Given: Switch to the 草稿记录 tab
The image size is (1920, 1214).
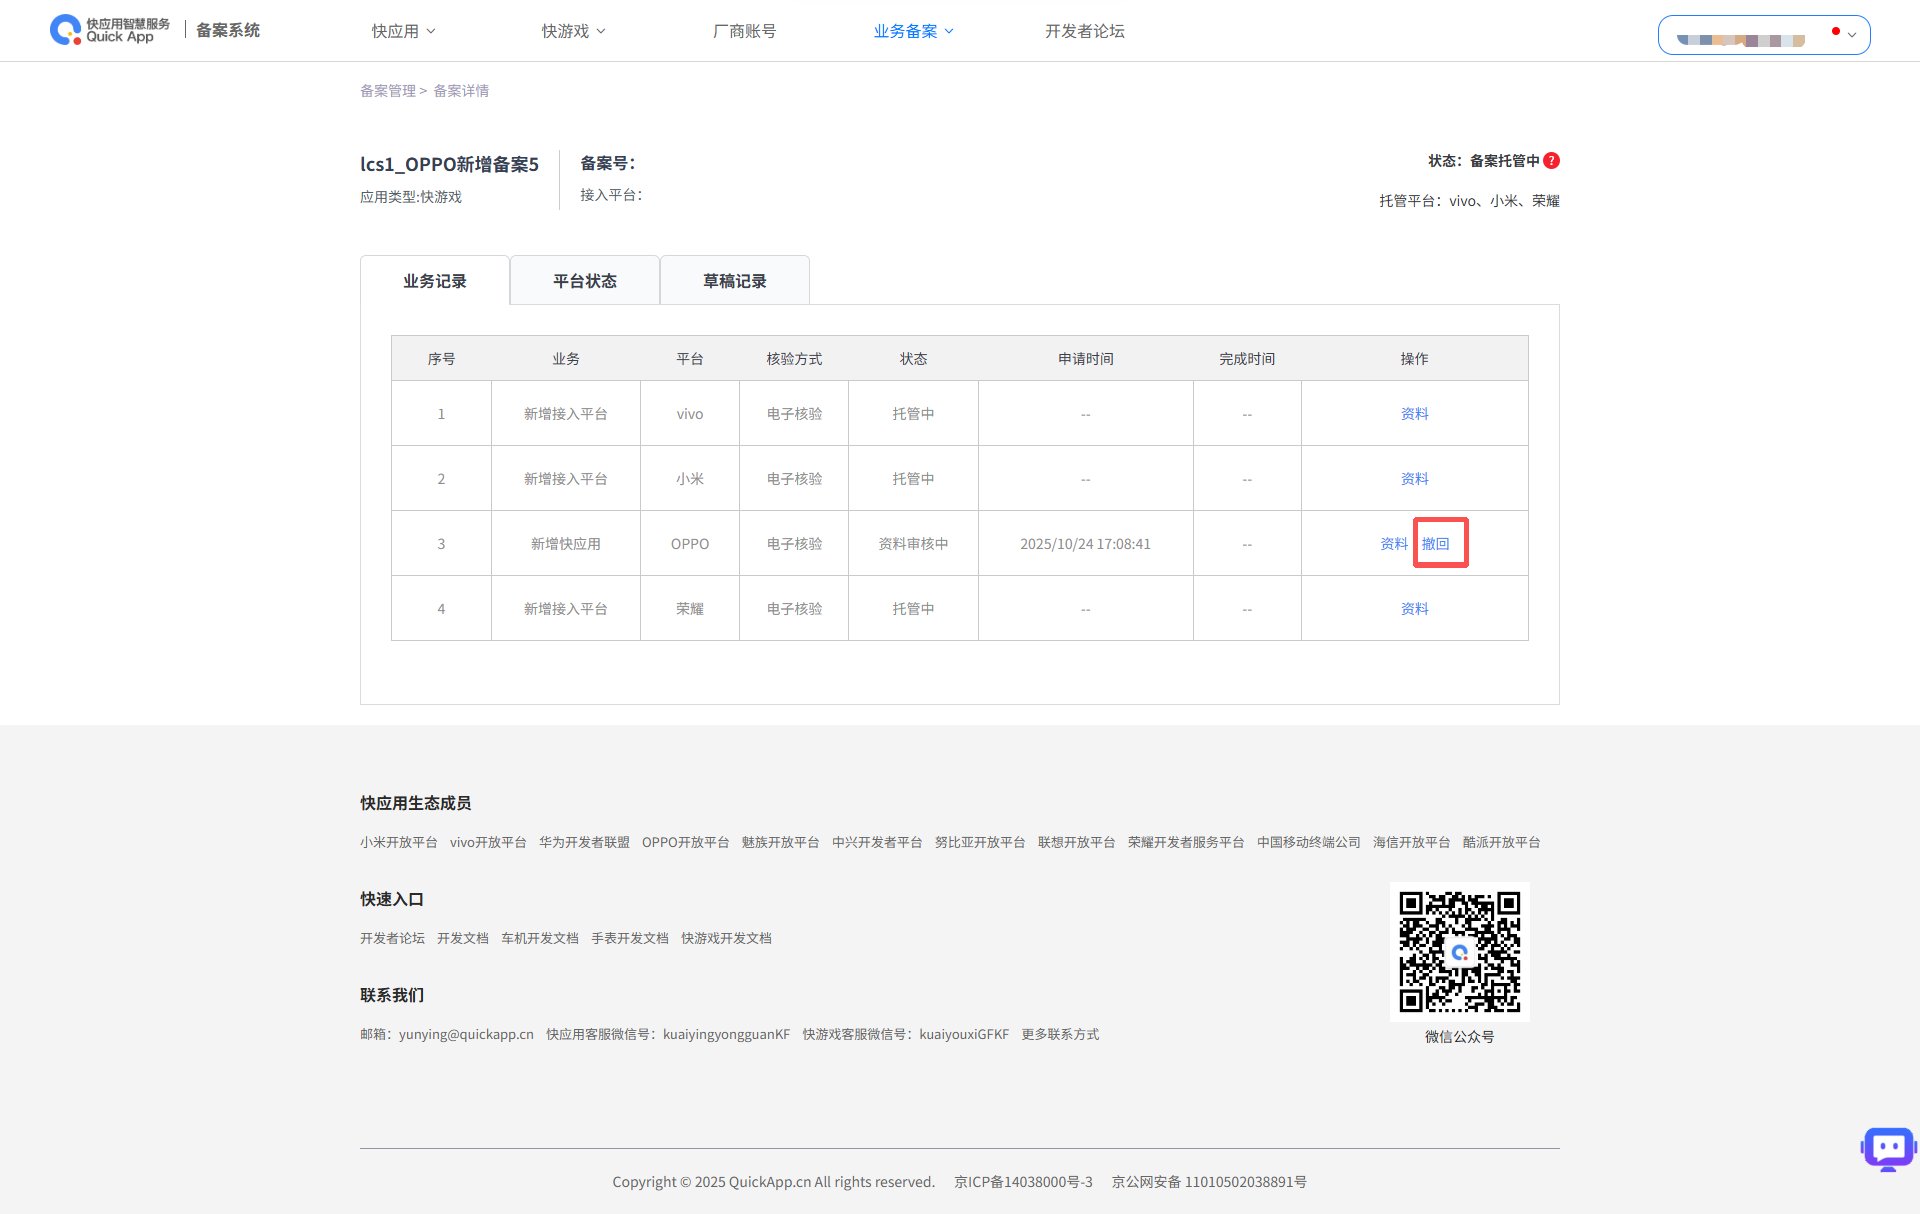Looking at the screenshot, I should 734,281.
